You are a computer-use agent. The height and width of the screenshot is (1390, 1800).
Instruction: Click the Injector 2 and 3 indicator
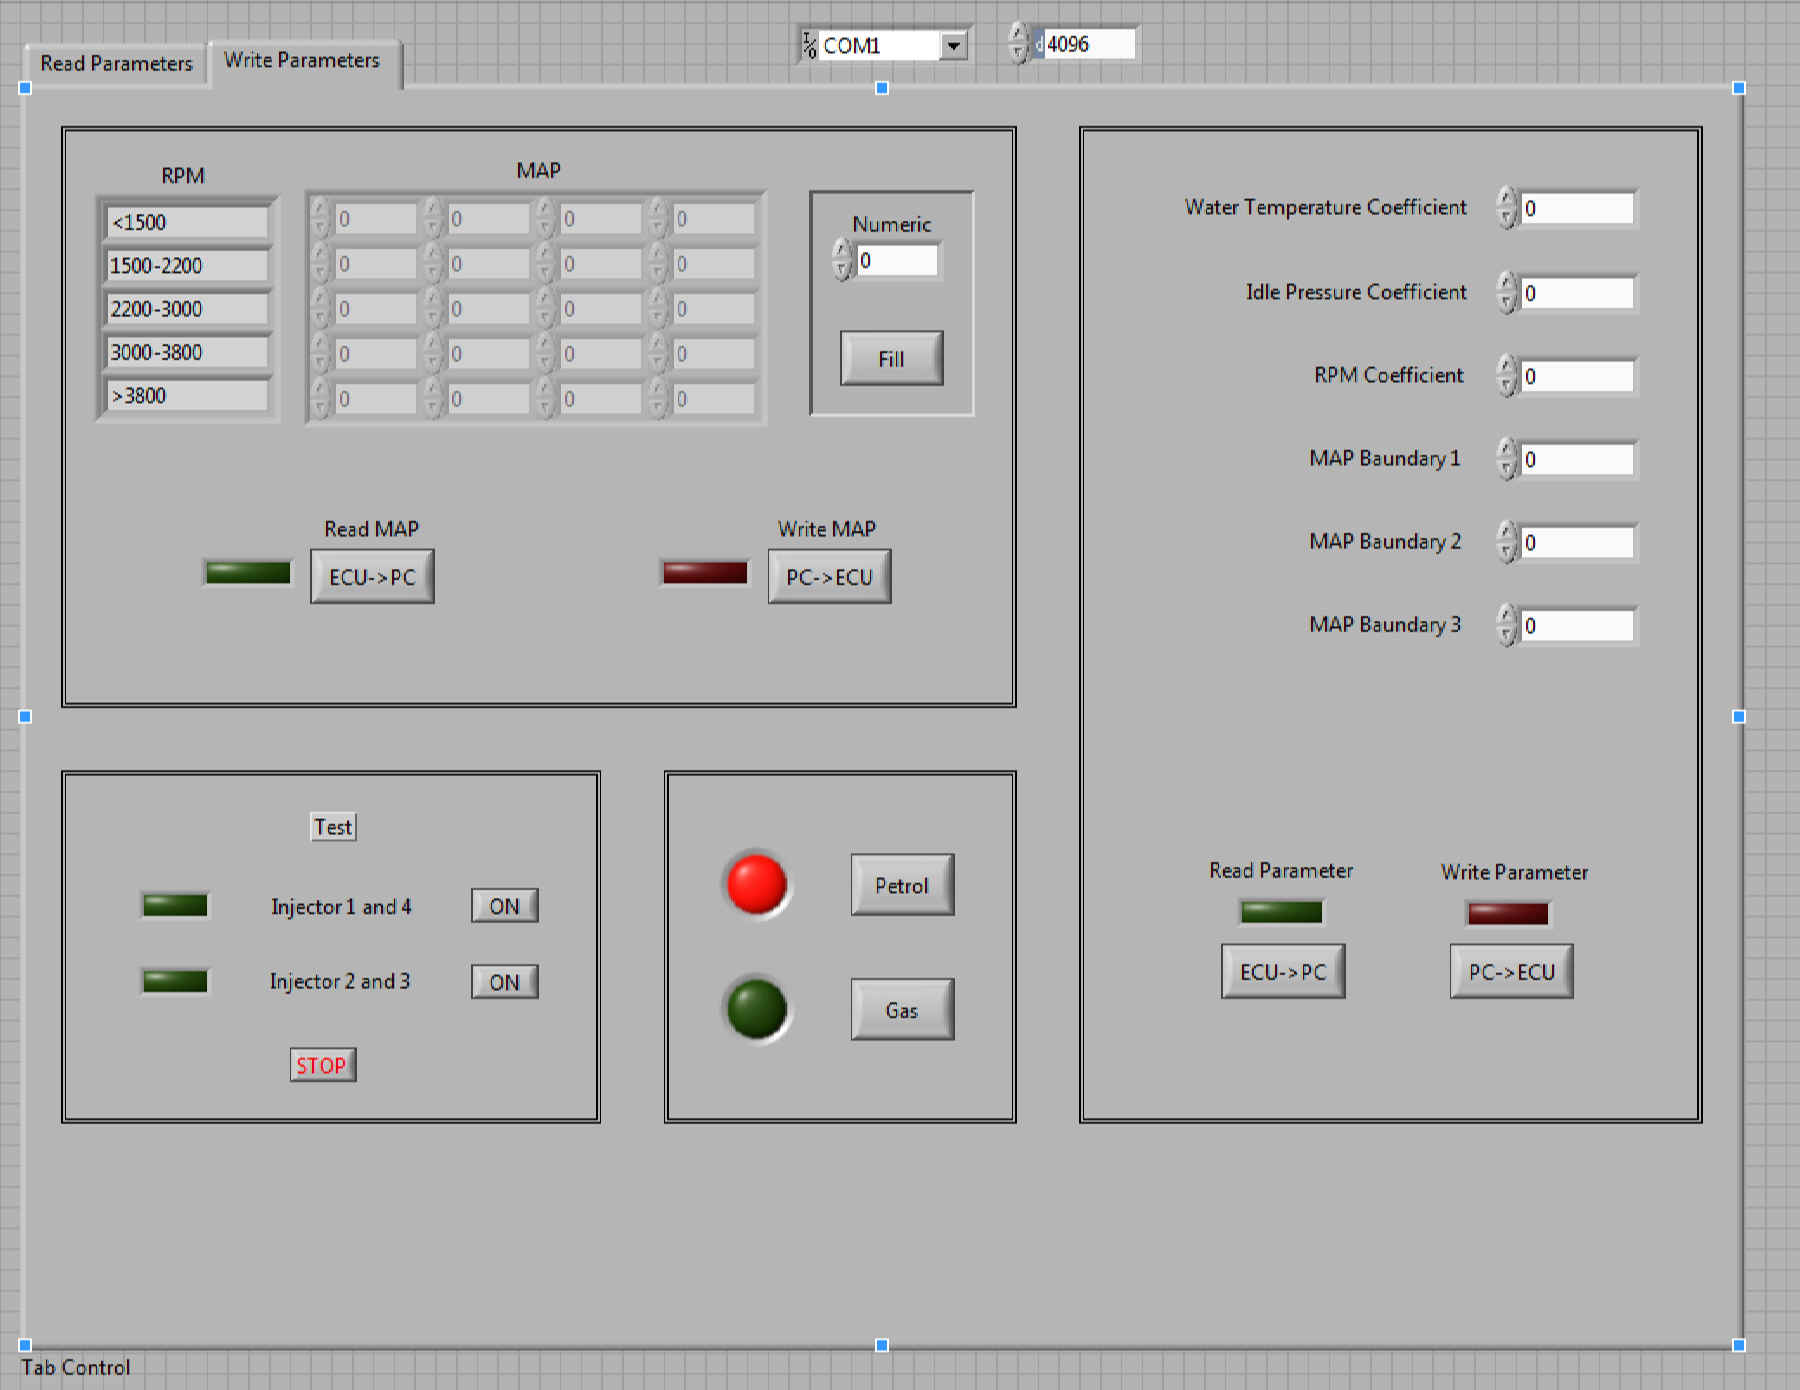pos(175,981)
